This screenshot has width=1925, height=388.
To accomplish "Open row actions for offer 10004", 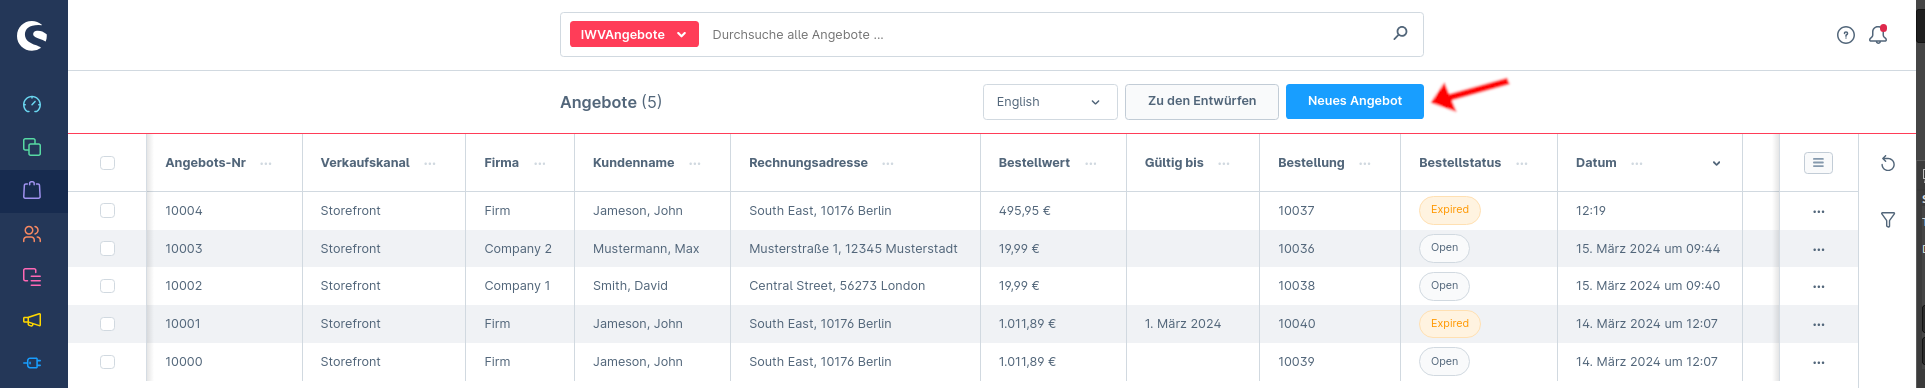I will coord(1818,212).
